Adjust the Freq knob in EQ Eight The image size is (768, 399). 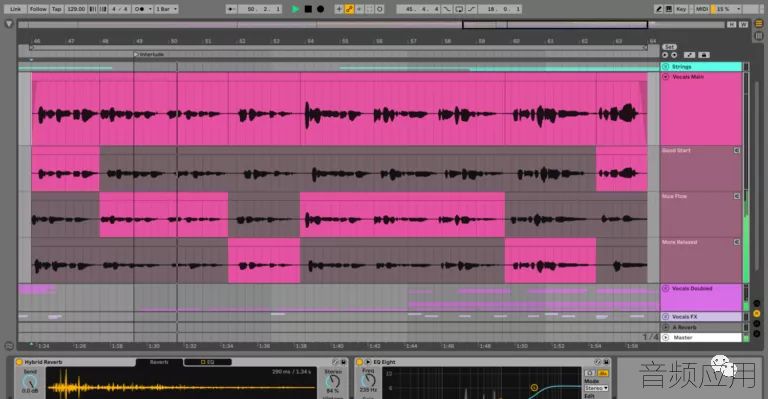(368, 380)
